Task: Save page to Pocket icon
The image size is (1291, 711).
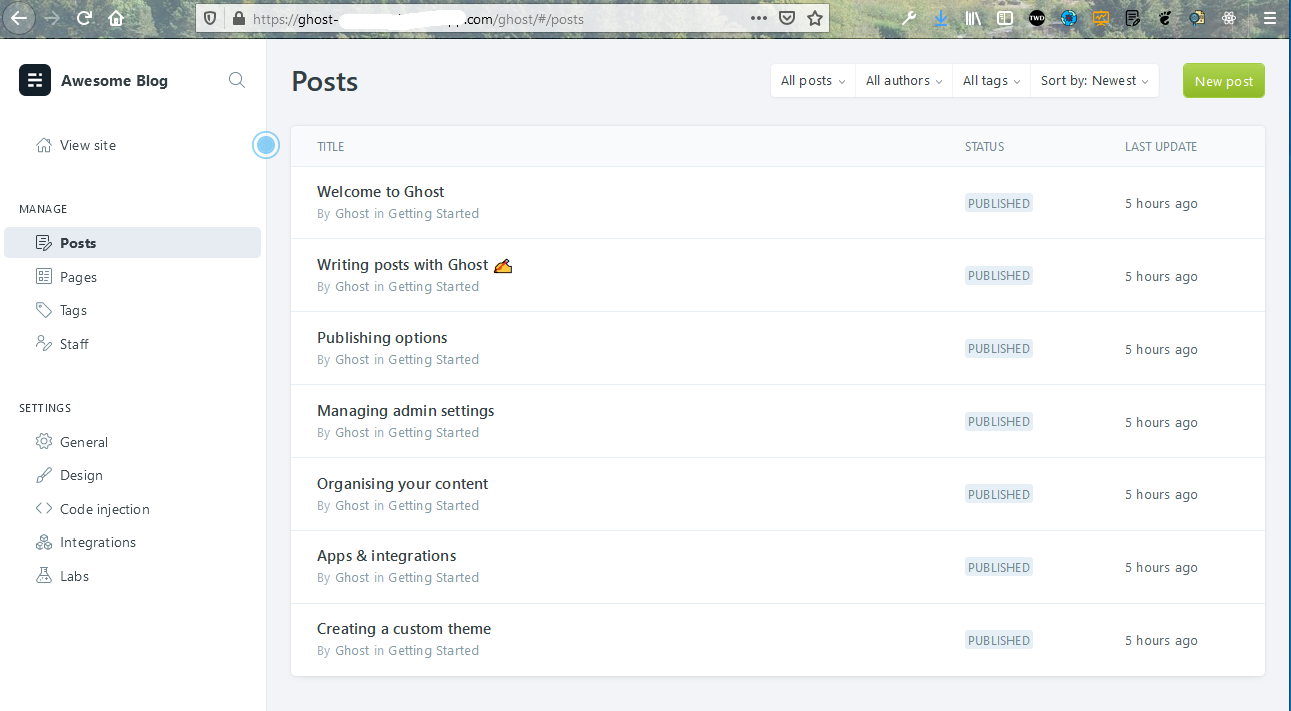Action: (x=787, y=18)
